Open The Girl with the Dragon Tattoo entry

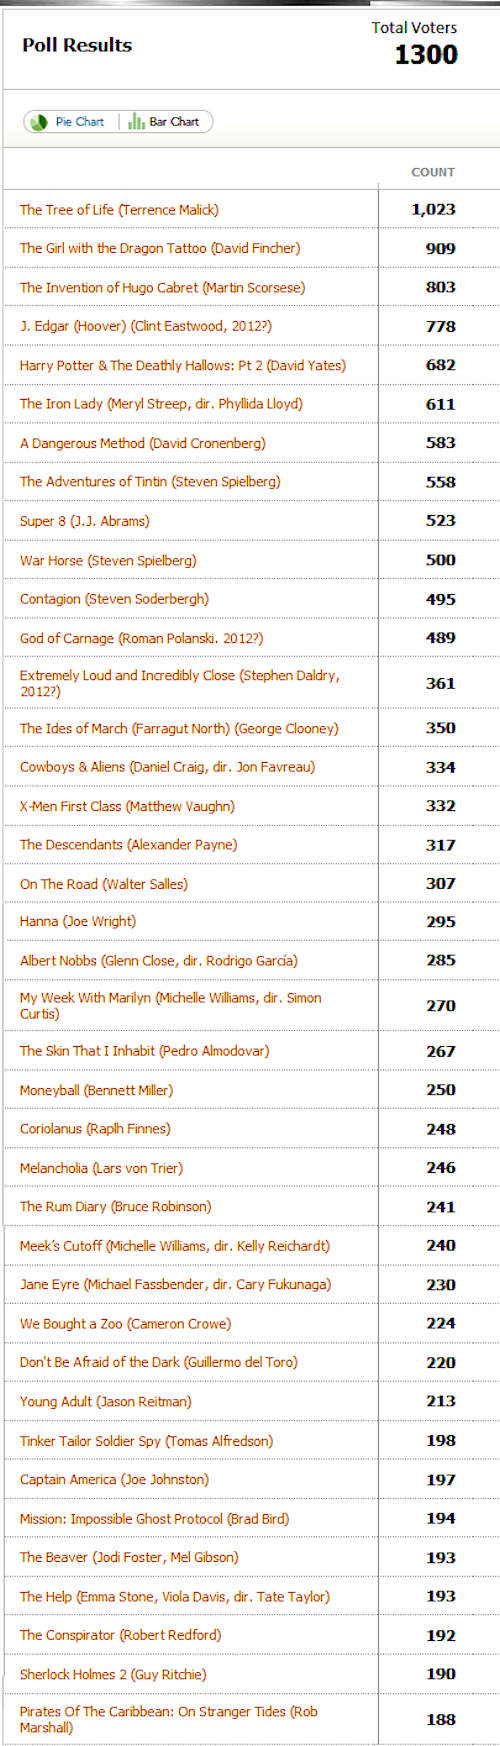tap(160, 248)
